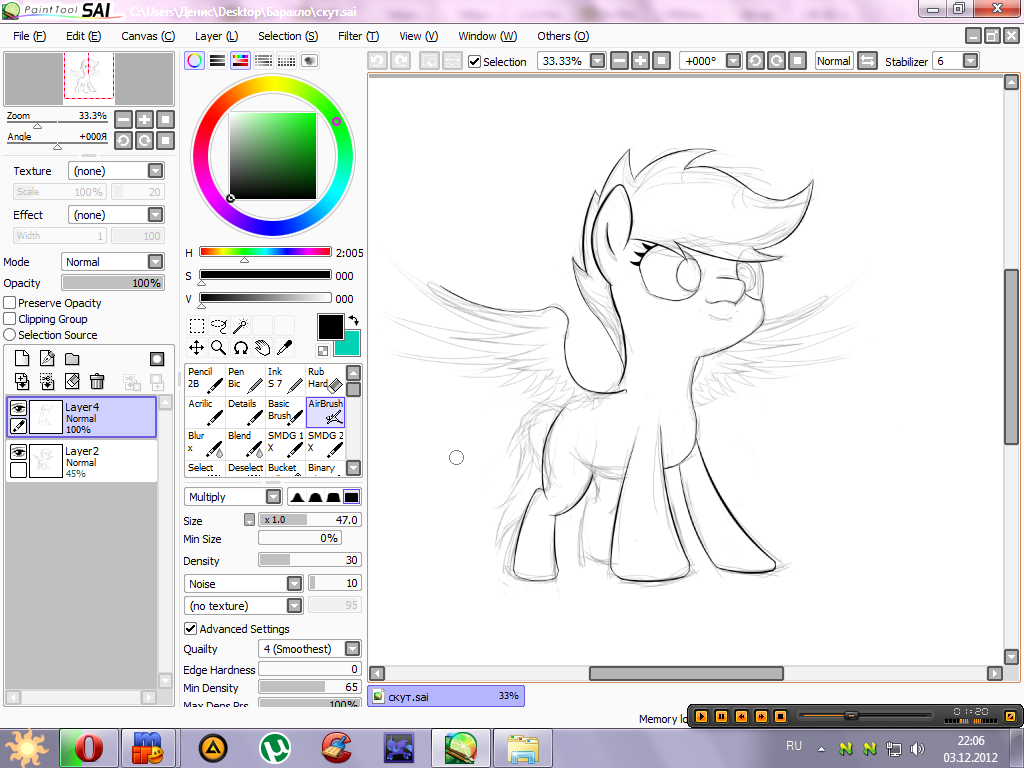Choose the Rub Hard eraser
The height and width of the screenshot is (768, 1024).
pos(325,379)
